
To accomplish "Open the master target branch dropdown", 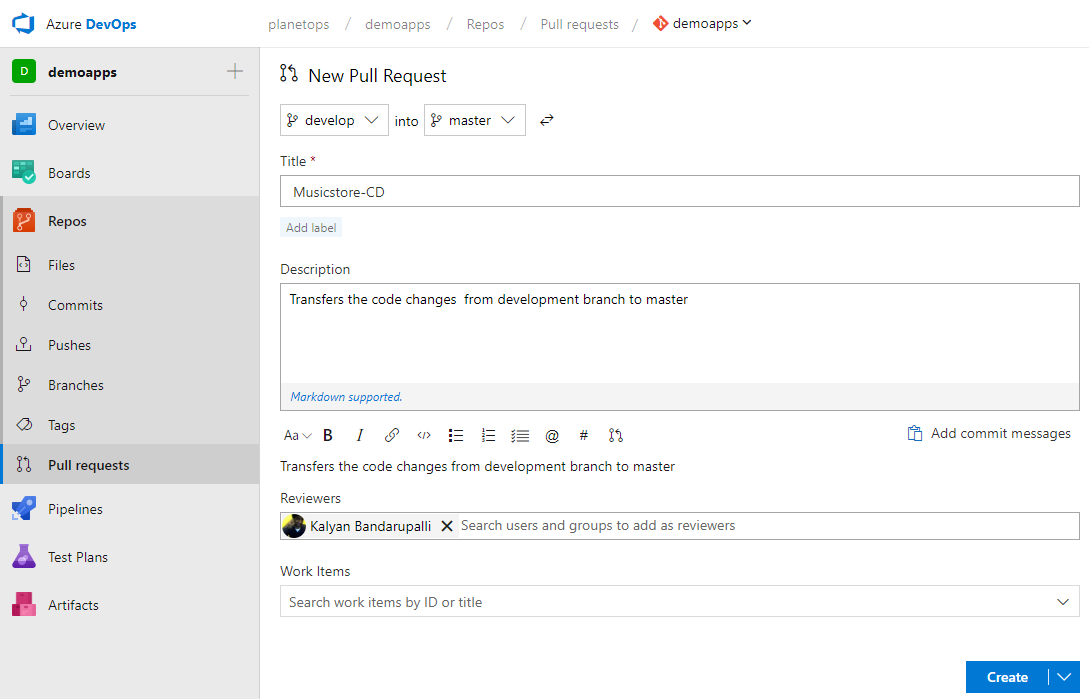I will (474, 120).
